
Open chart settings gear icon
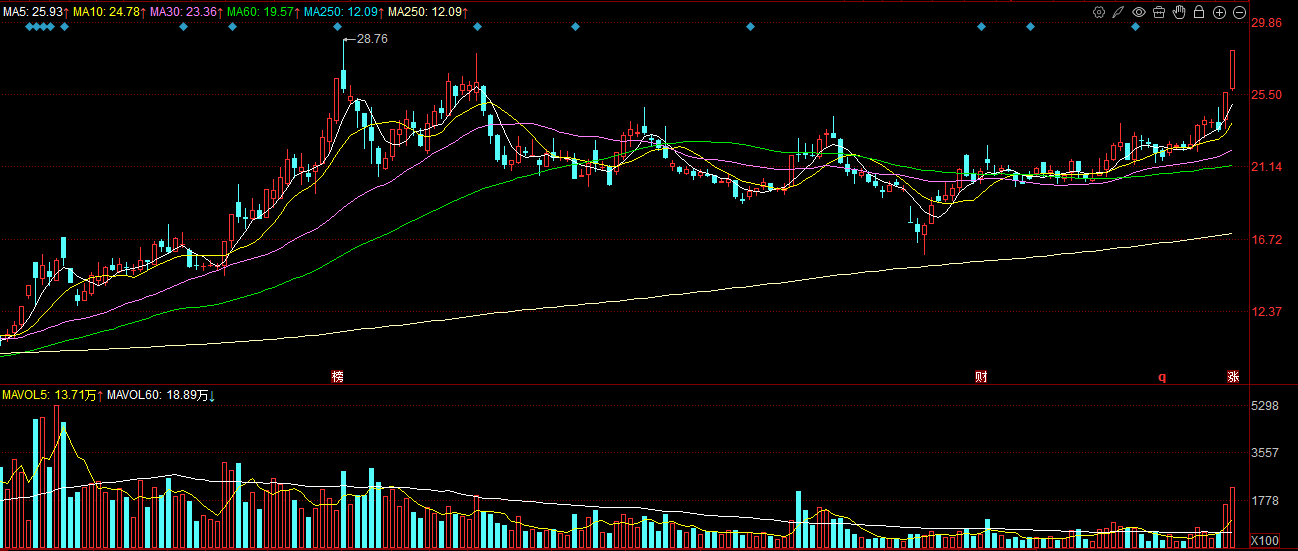(x=1099, y=12)
